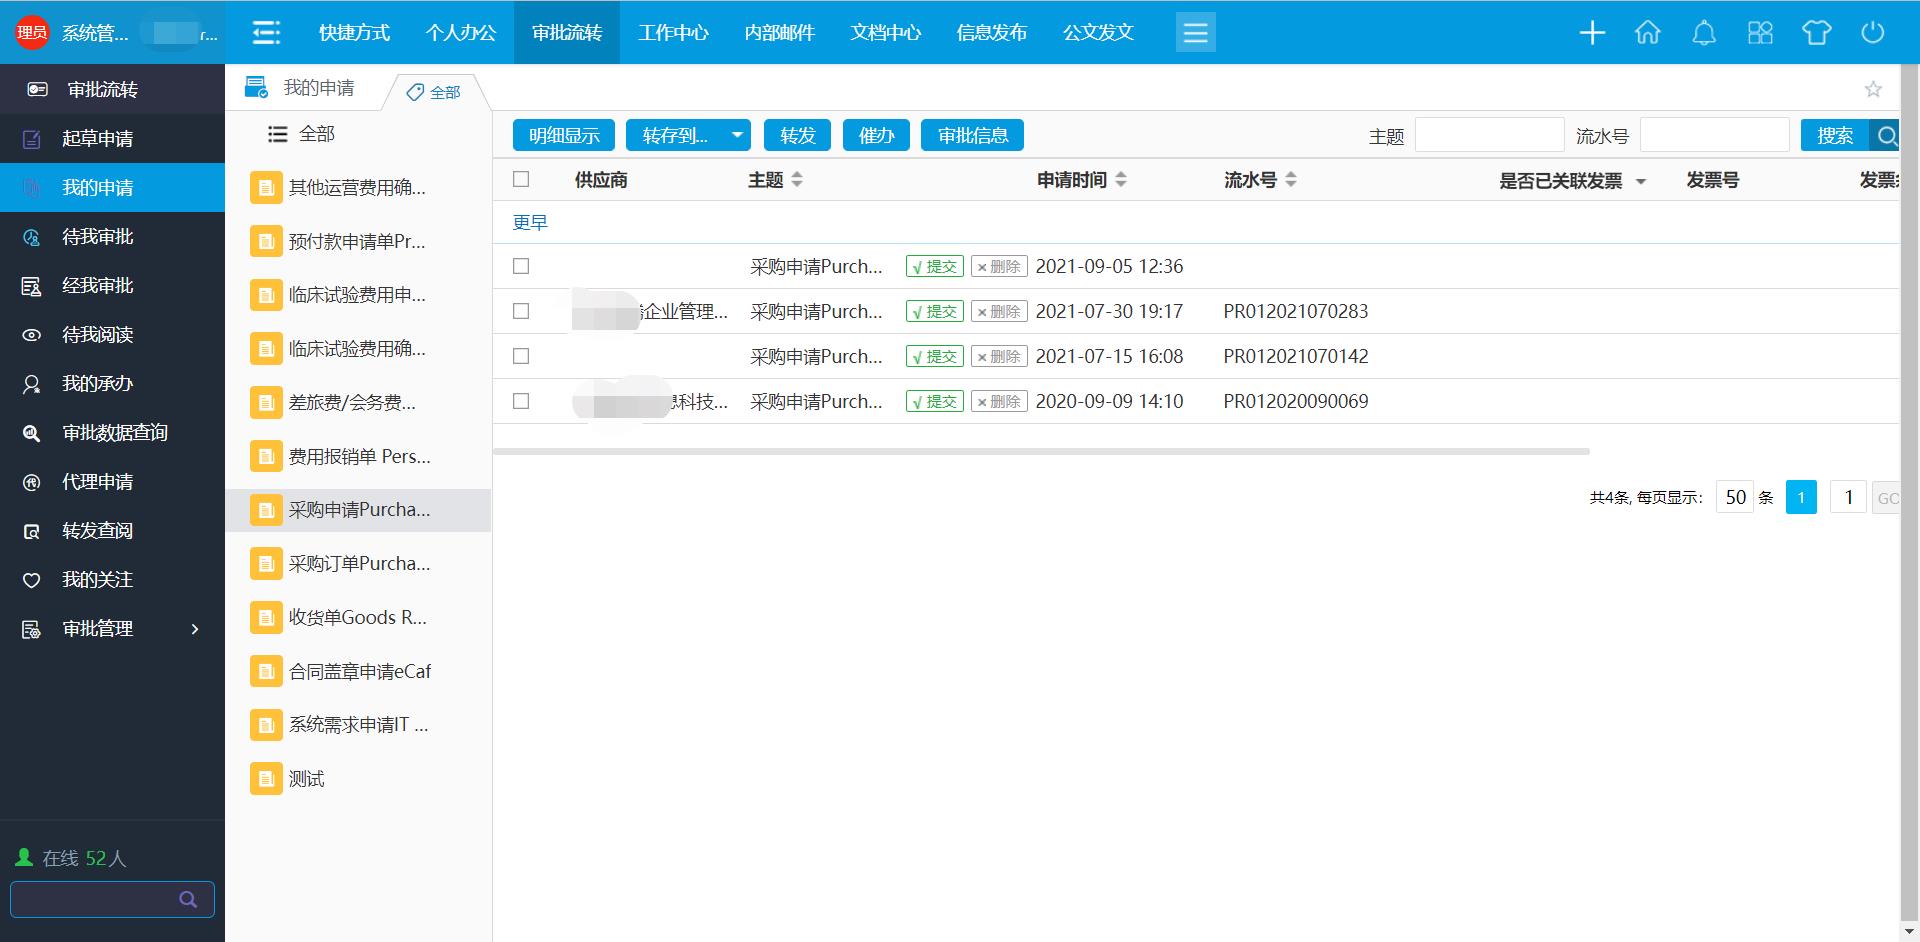Screen dimensions: 1920x942
Task: Toggle sidebar with the collapse menu icon
Action: [x=266, y=33]
